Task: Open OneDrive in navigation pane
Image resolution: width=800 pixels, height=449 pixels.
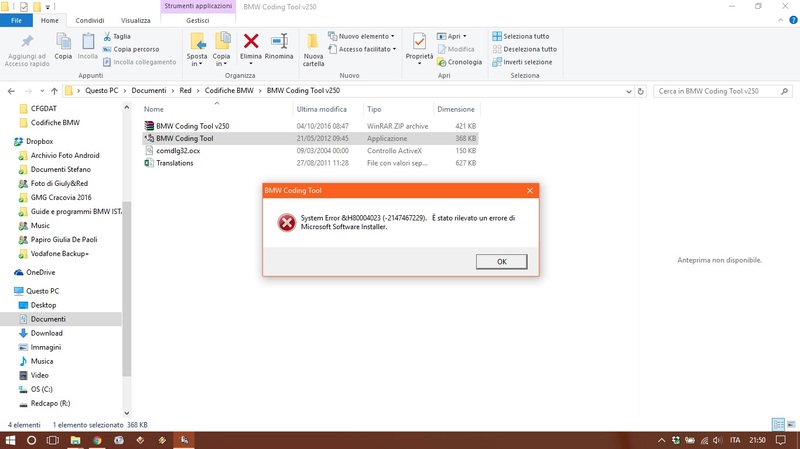Action: point(40,272)
